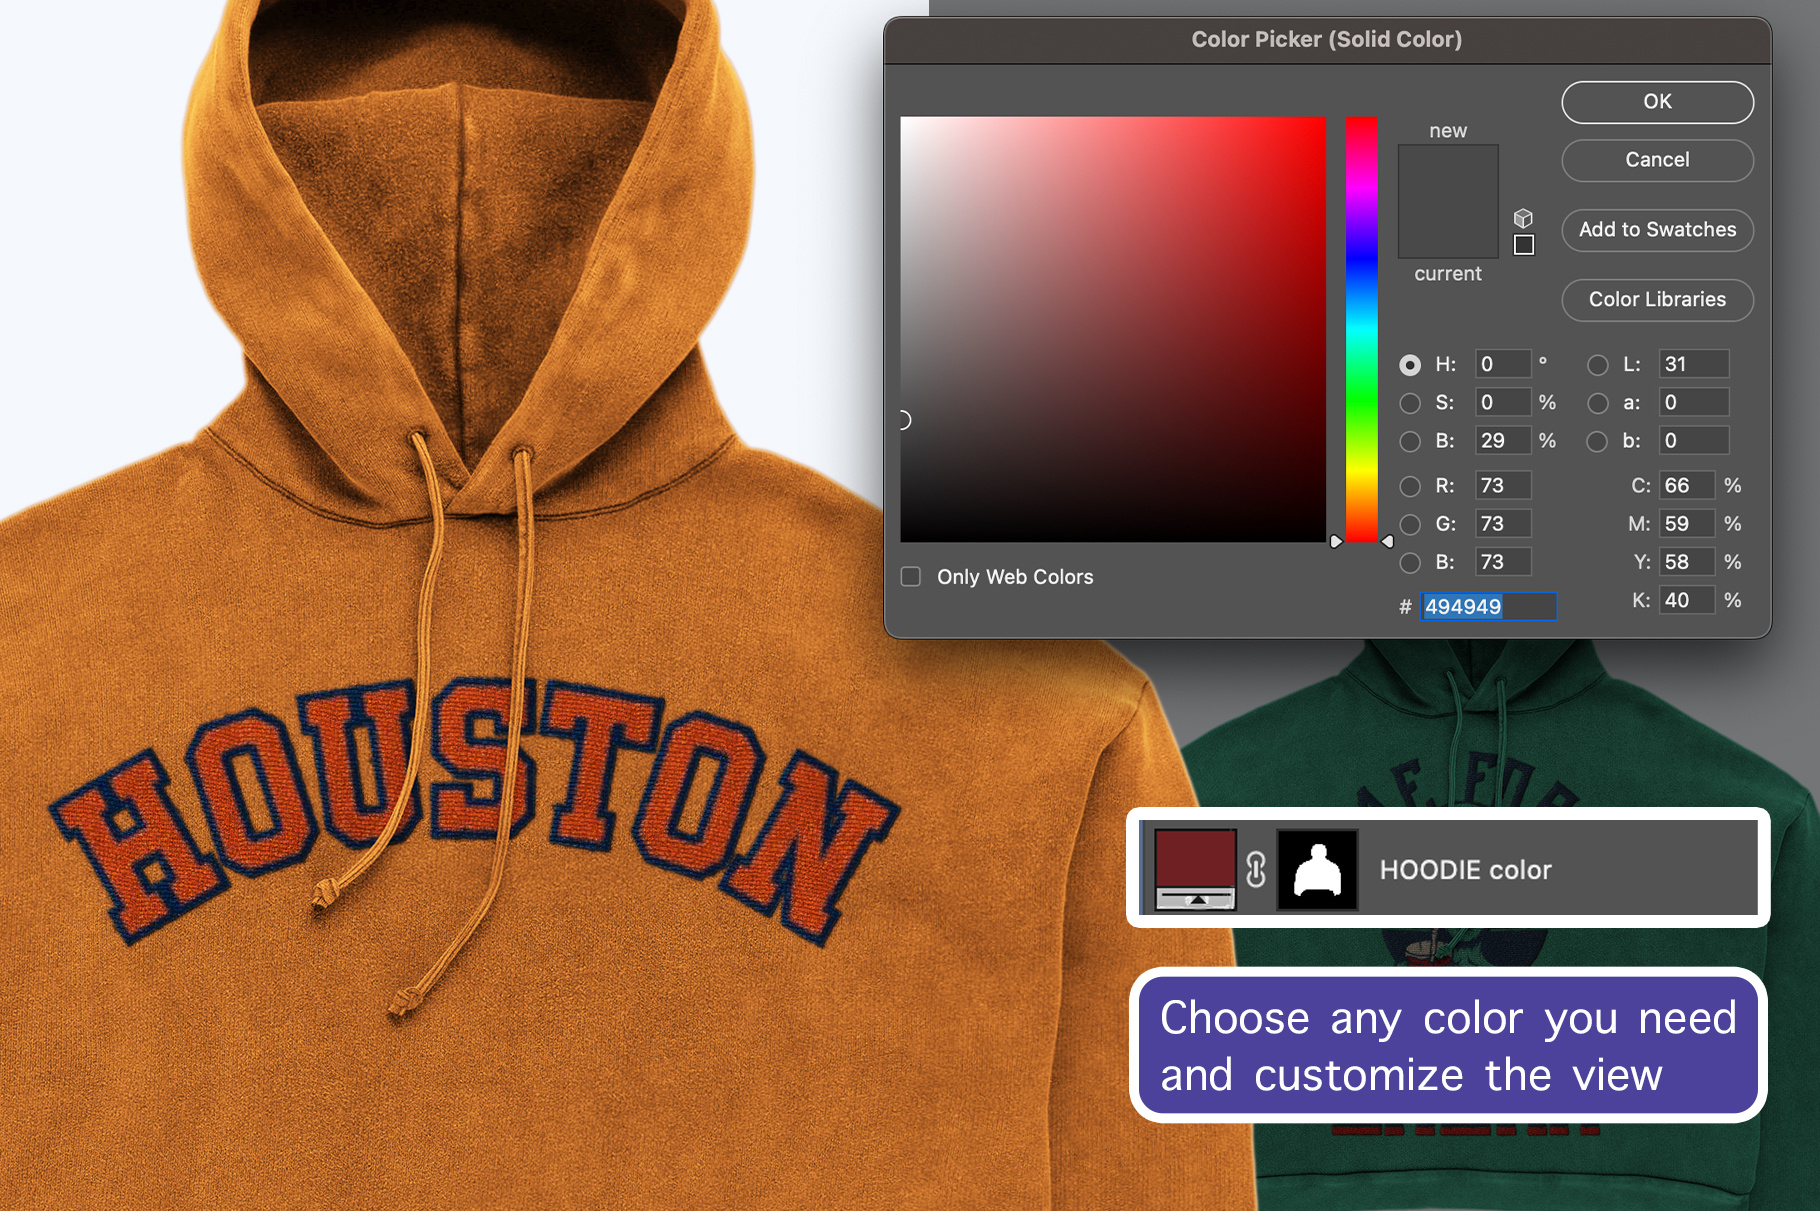Click the L value field showing 31

pos(1694,364)
